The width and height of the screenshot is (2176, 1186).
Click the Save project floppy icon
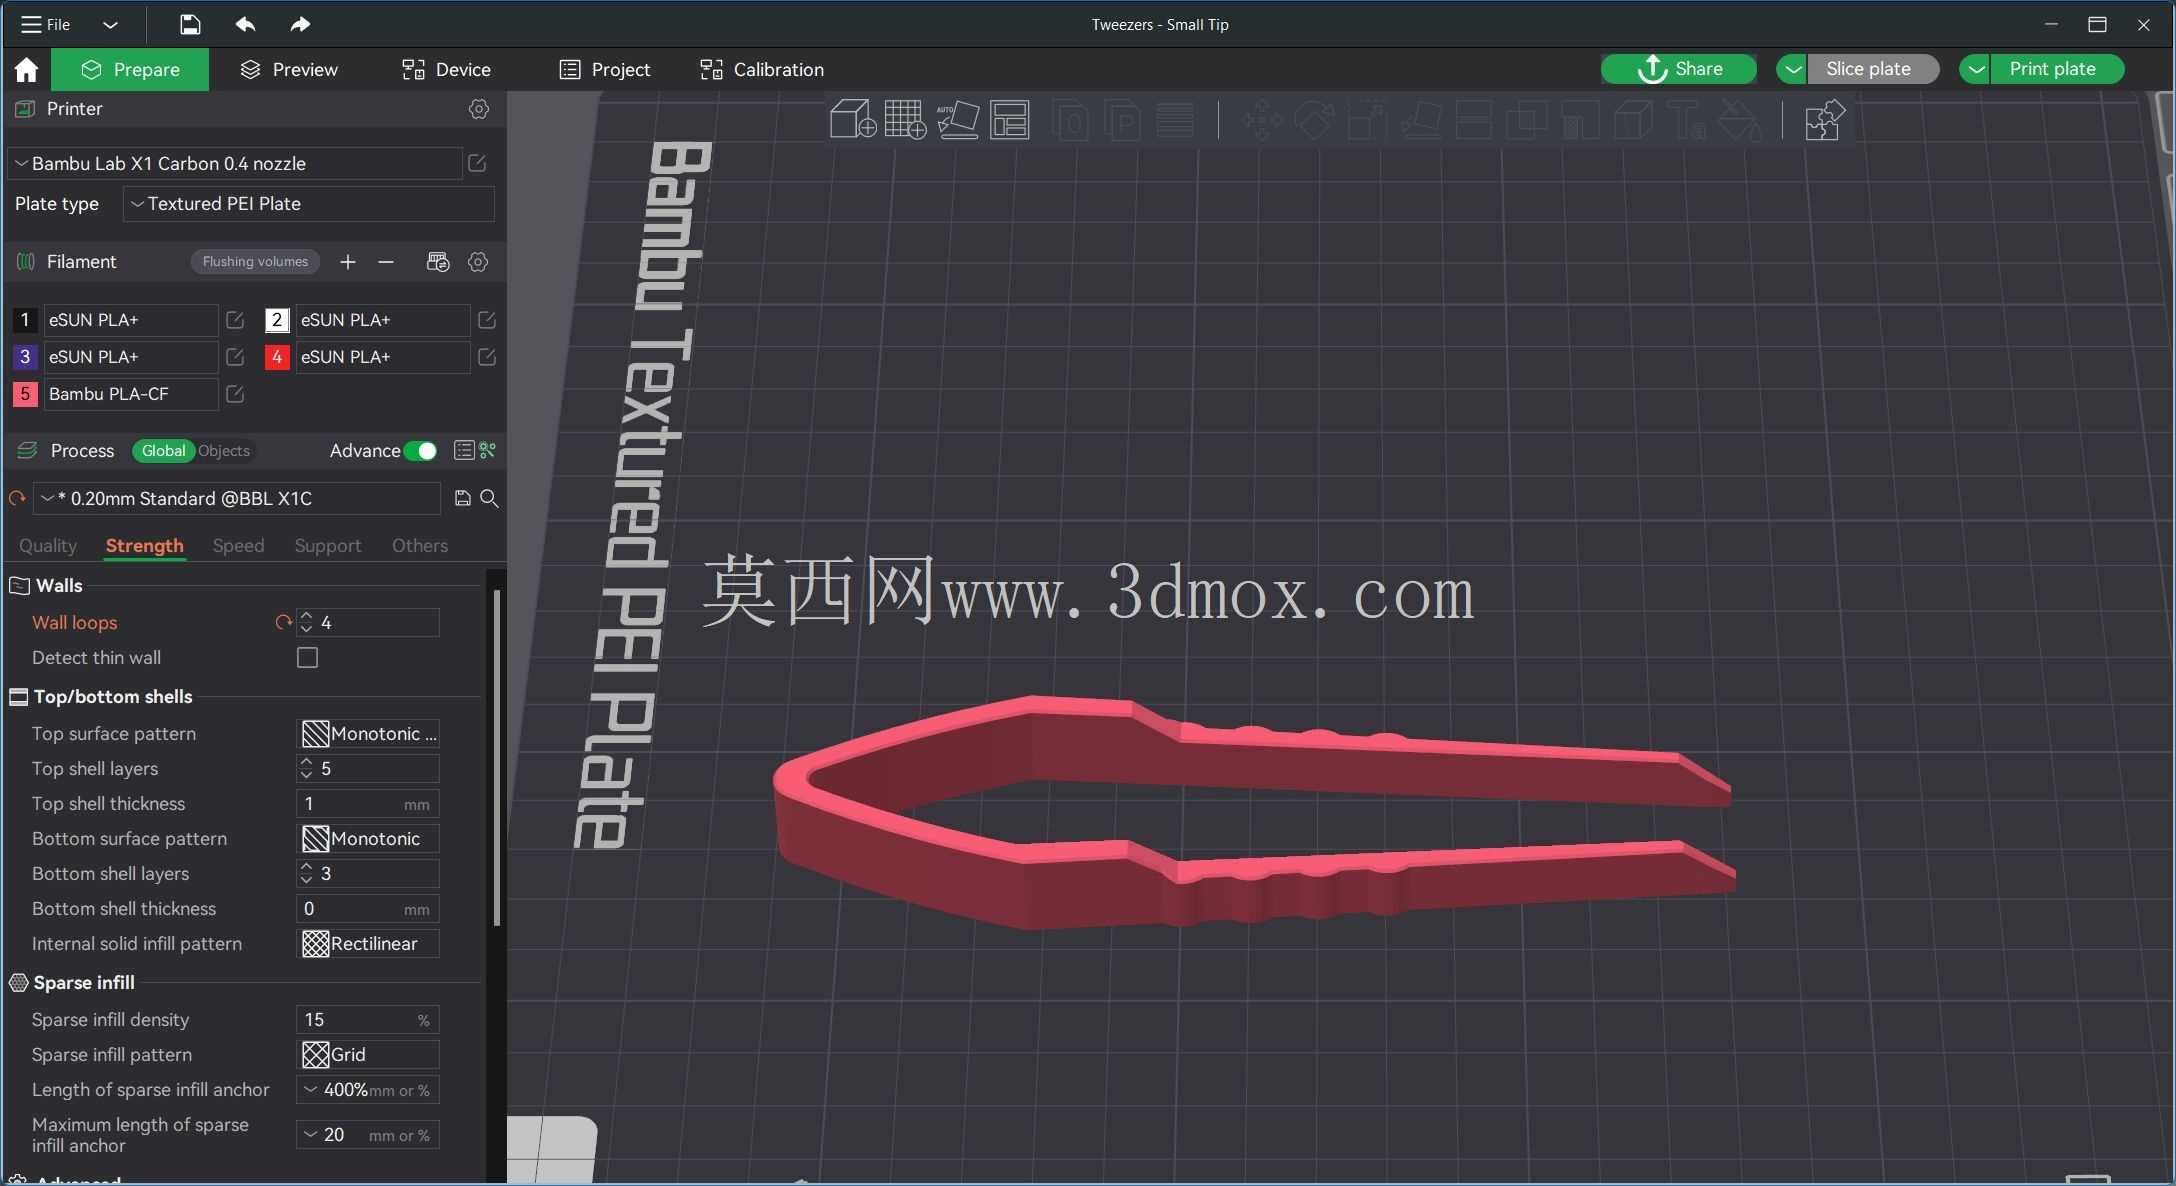pos(190,24)
